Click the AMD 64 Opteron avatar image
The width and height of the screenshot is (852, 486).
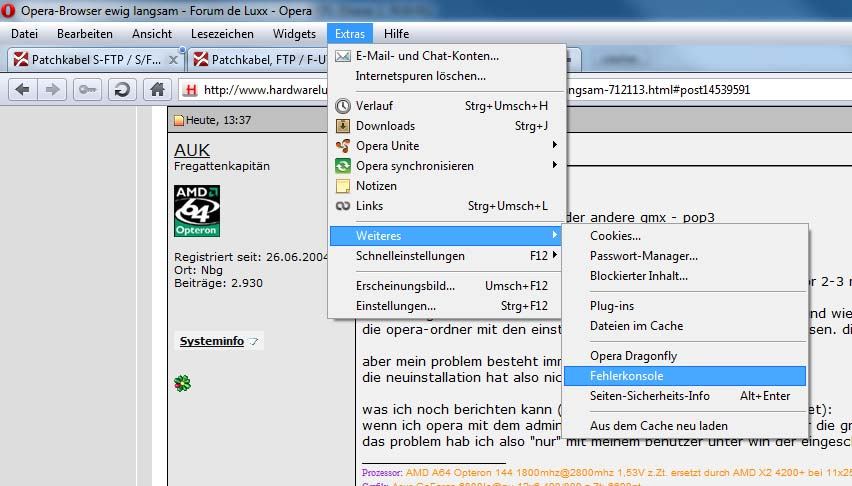pos(197,211)
